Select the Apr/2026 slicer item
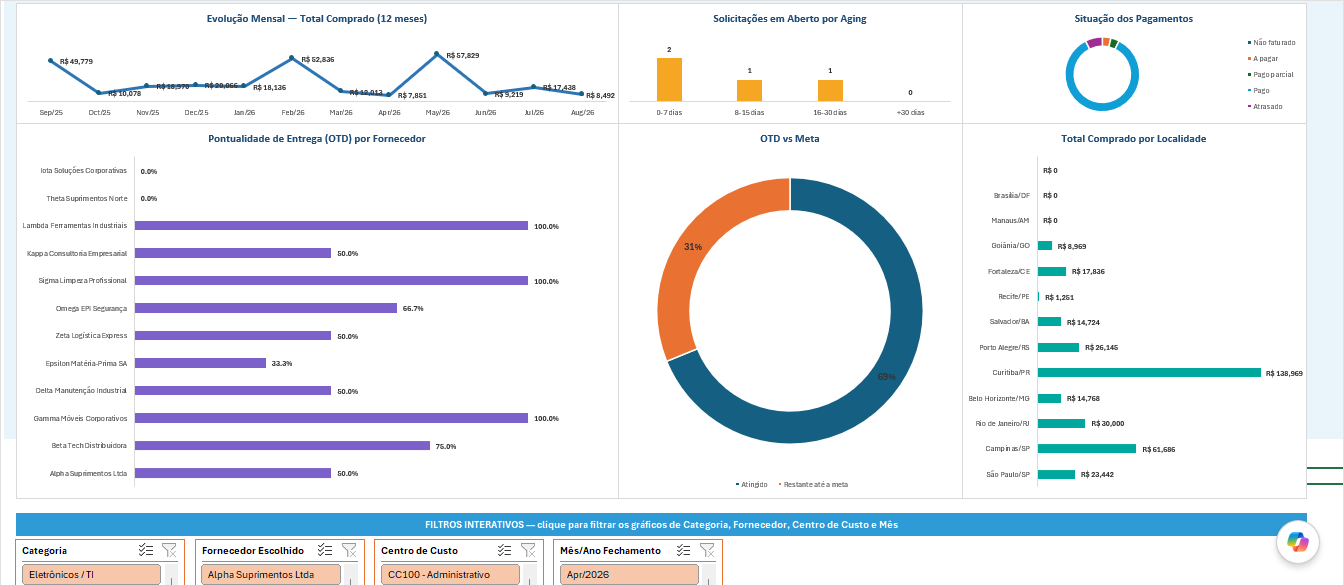 (629, 574)
